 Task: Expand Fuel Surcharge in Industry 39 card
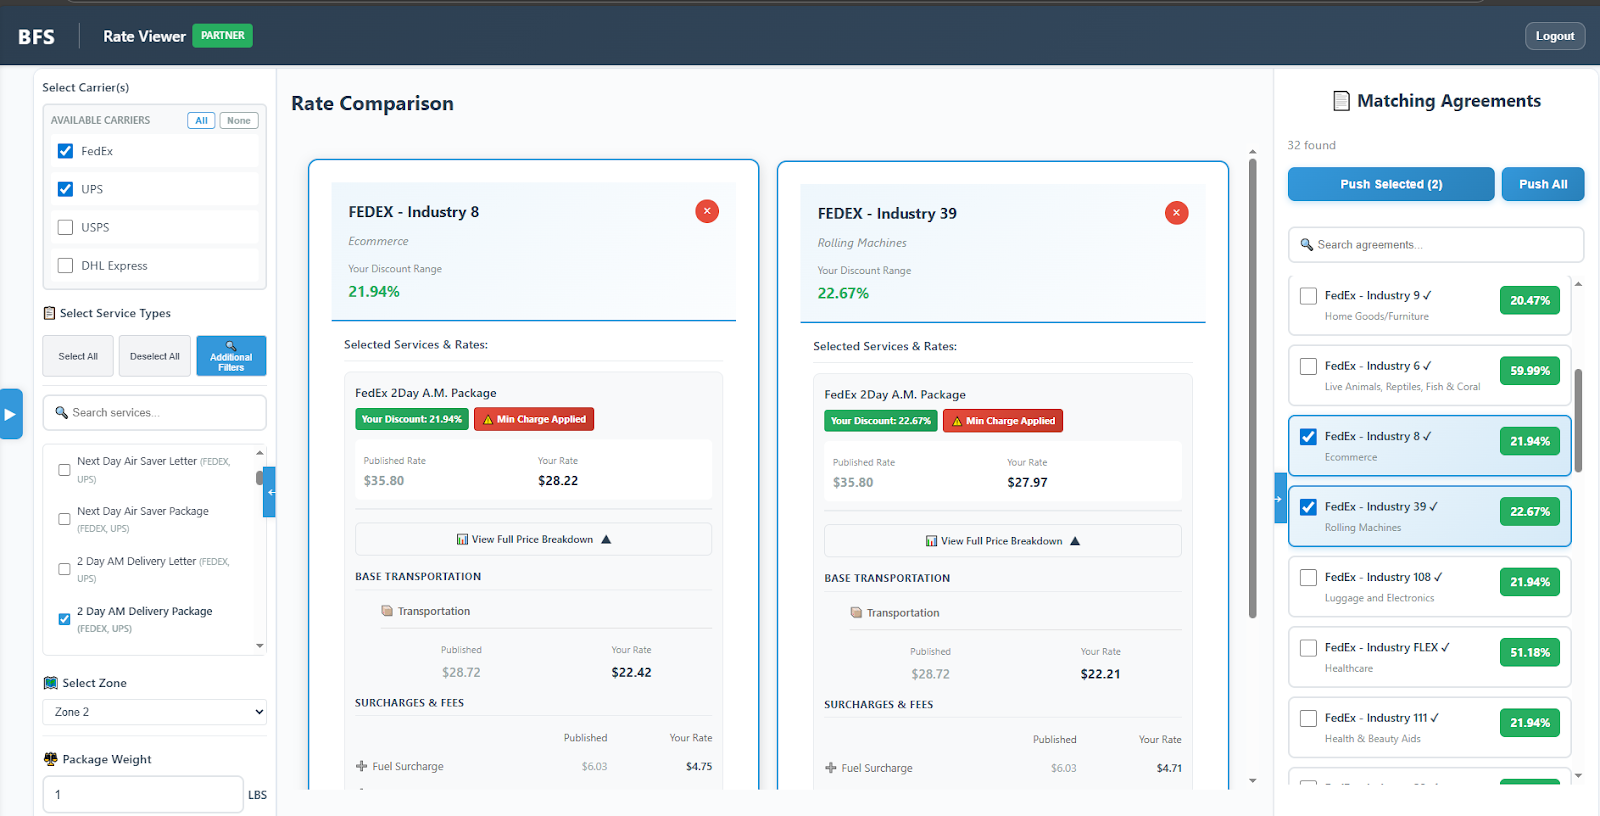coord(831,768)
